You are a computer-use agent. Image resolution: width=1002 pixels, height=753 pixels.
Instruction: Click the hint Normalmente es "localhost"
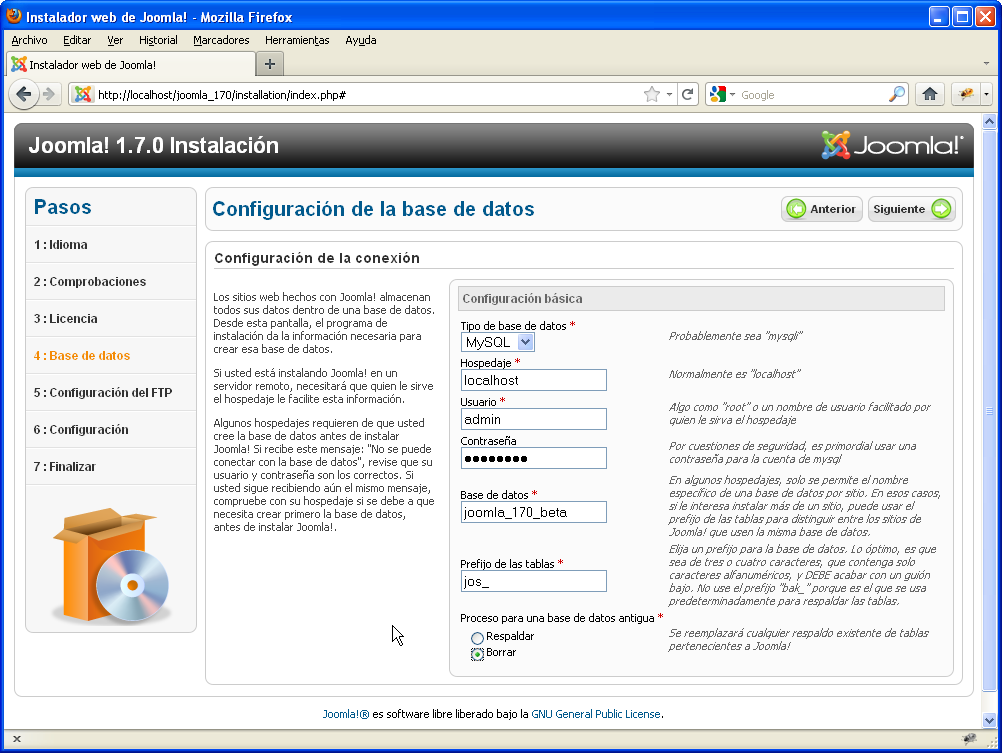[x=734, y=374]
